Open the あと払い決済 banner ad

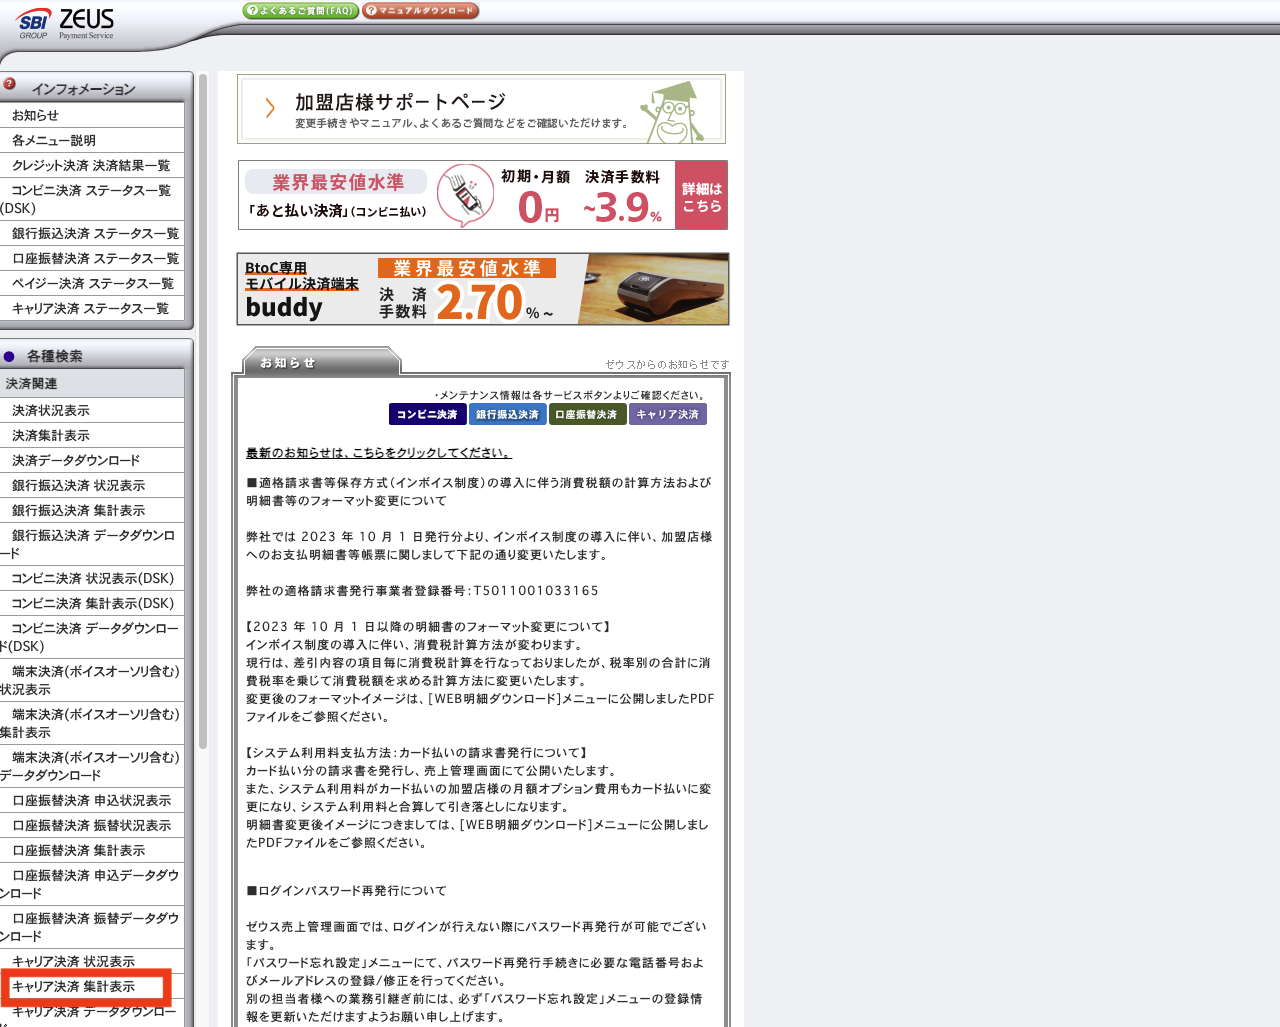click(483, 195)
